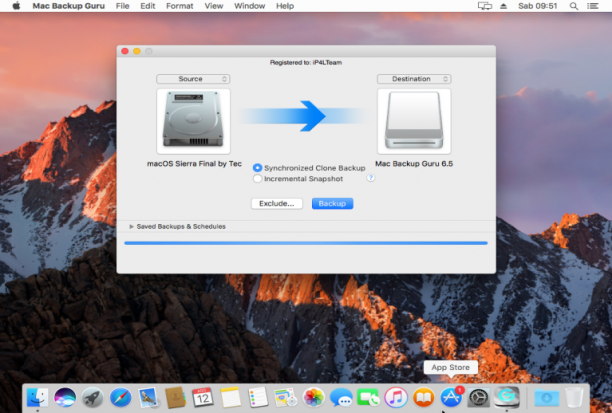
Task: Click the blue progress bar
Action: coord(306,243)
